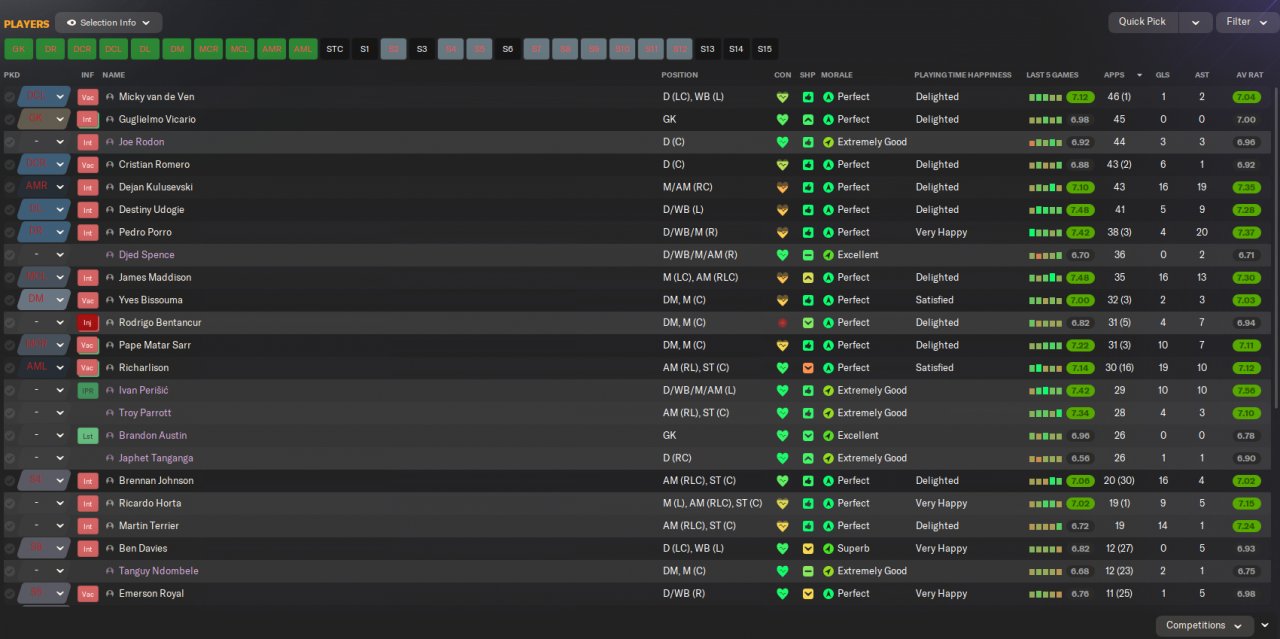The image size is (1280, 639).
Task: Click injury condition icon for Rodrigo Bentancur
Action: point(783,323)
